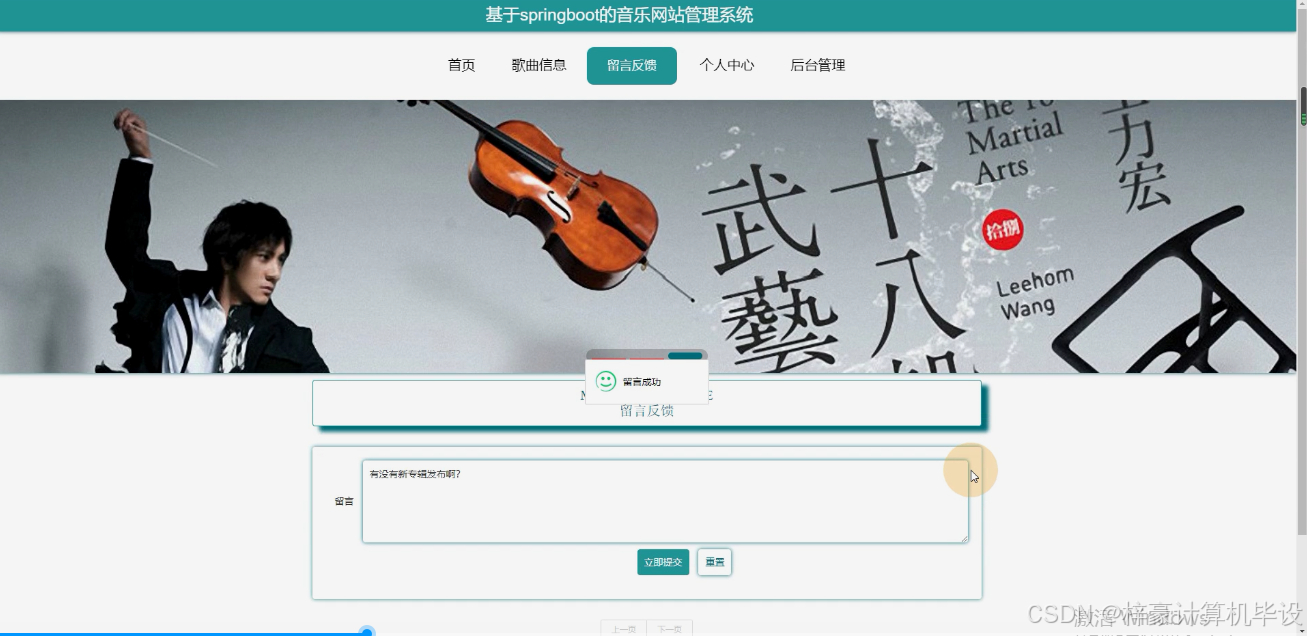Viewport: 1307px width, 636px height.
Task: Click the textarea resize handle corner
Action: [964, 538]
